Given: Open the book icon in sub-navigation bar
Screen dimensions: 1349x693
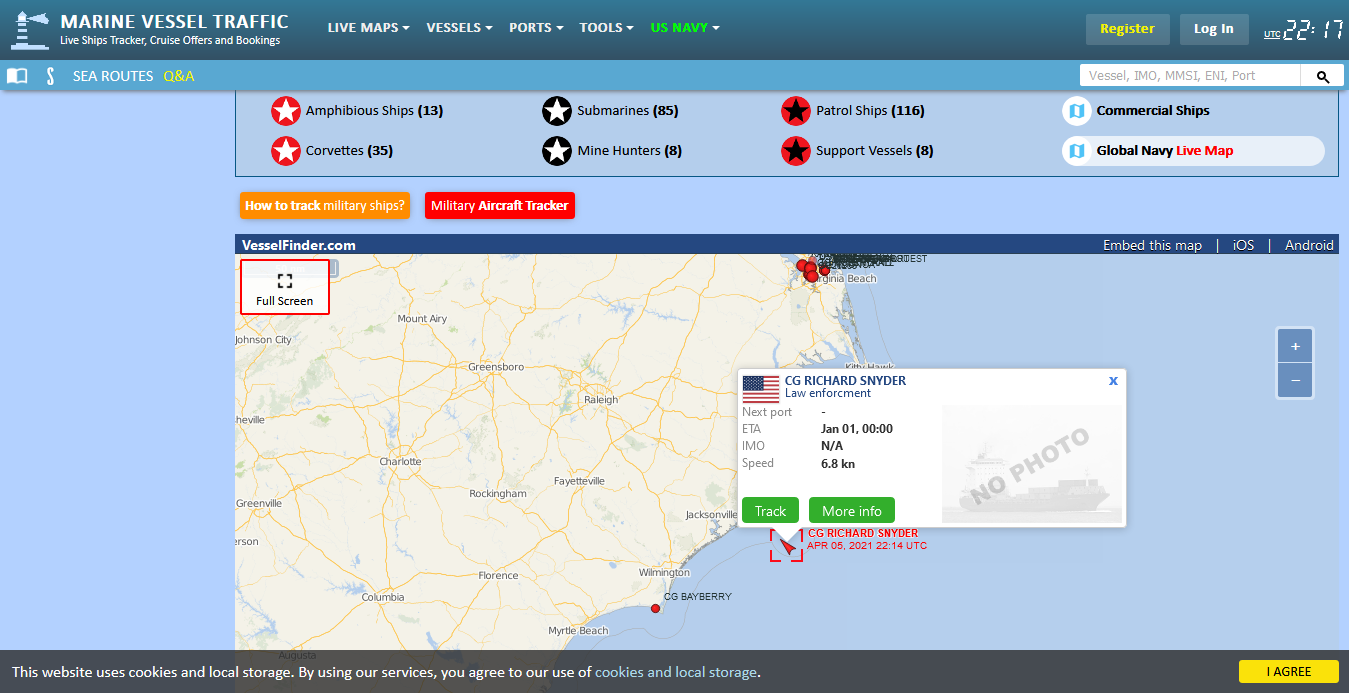Looking at the screenshot, I should click(17, 76).
